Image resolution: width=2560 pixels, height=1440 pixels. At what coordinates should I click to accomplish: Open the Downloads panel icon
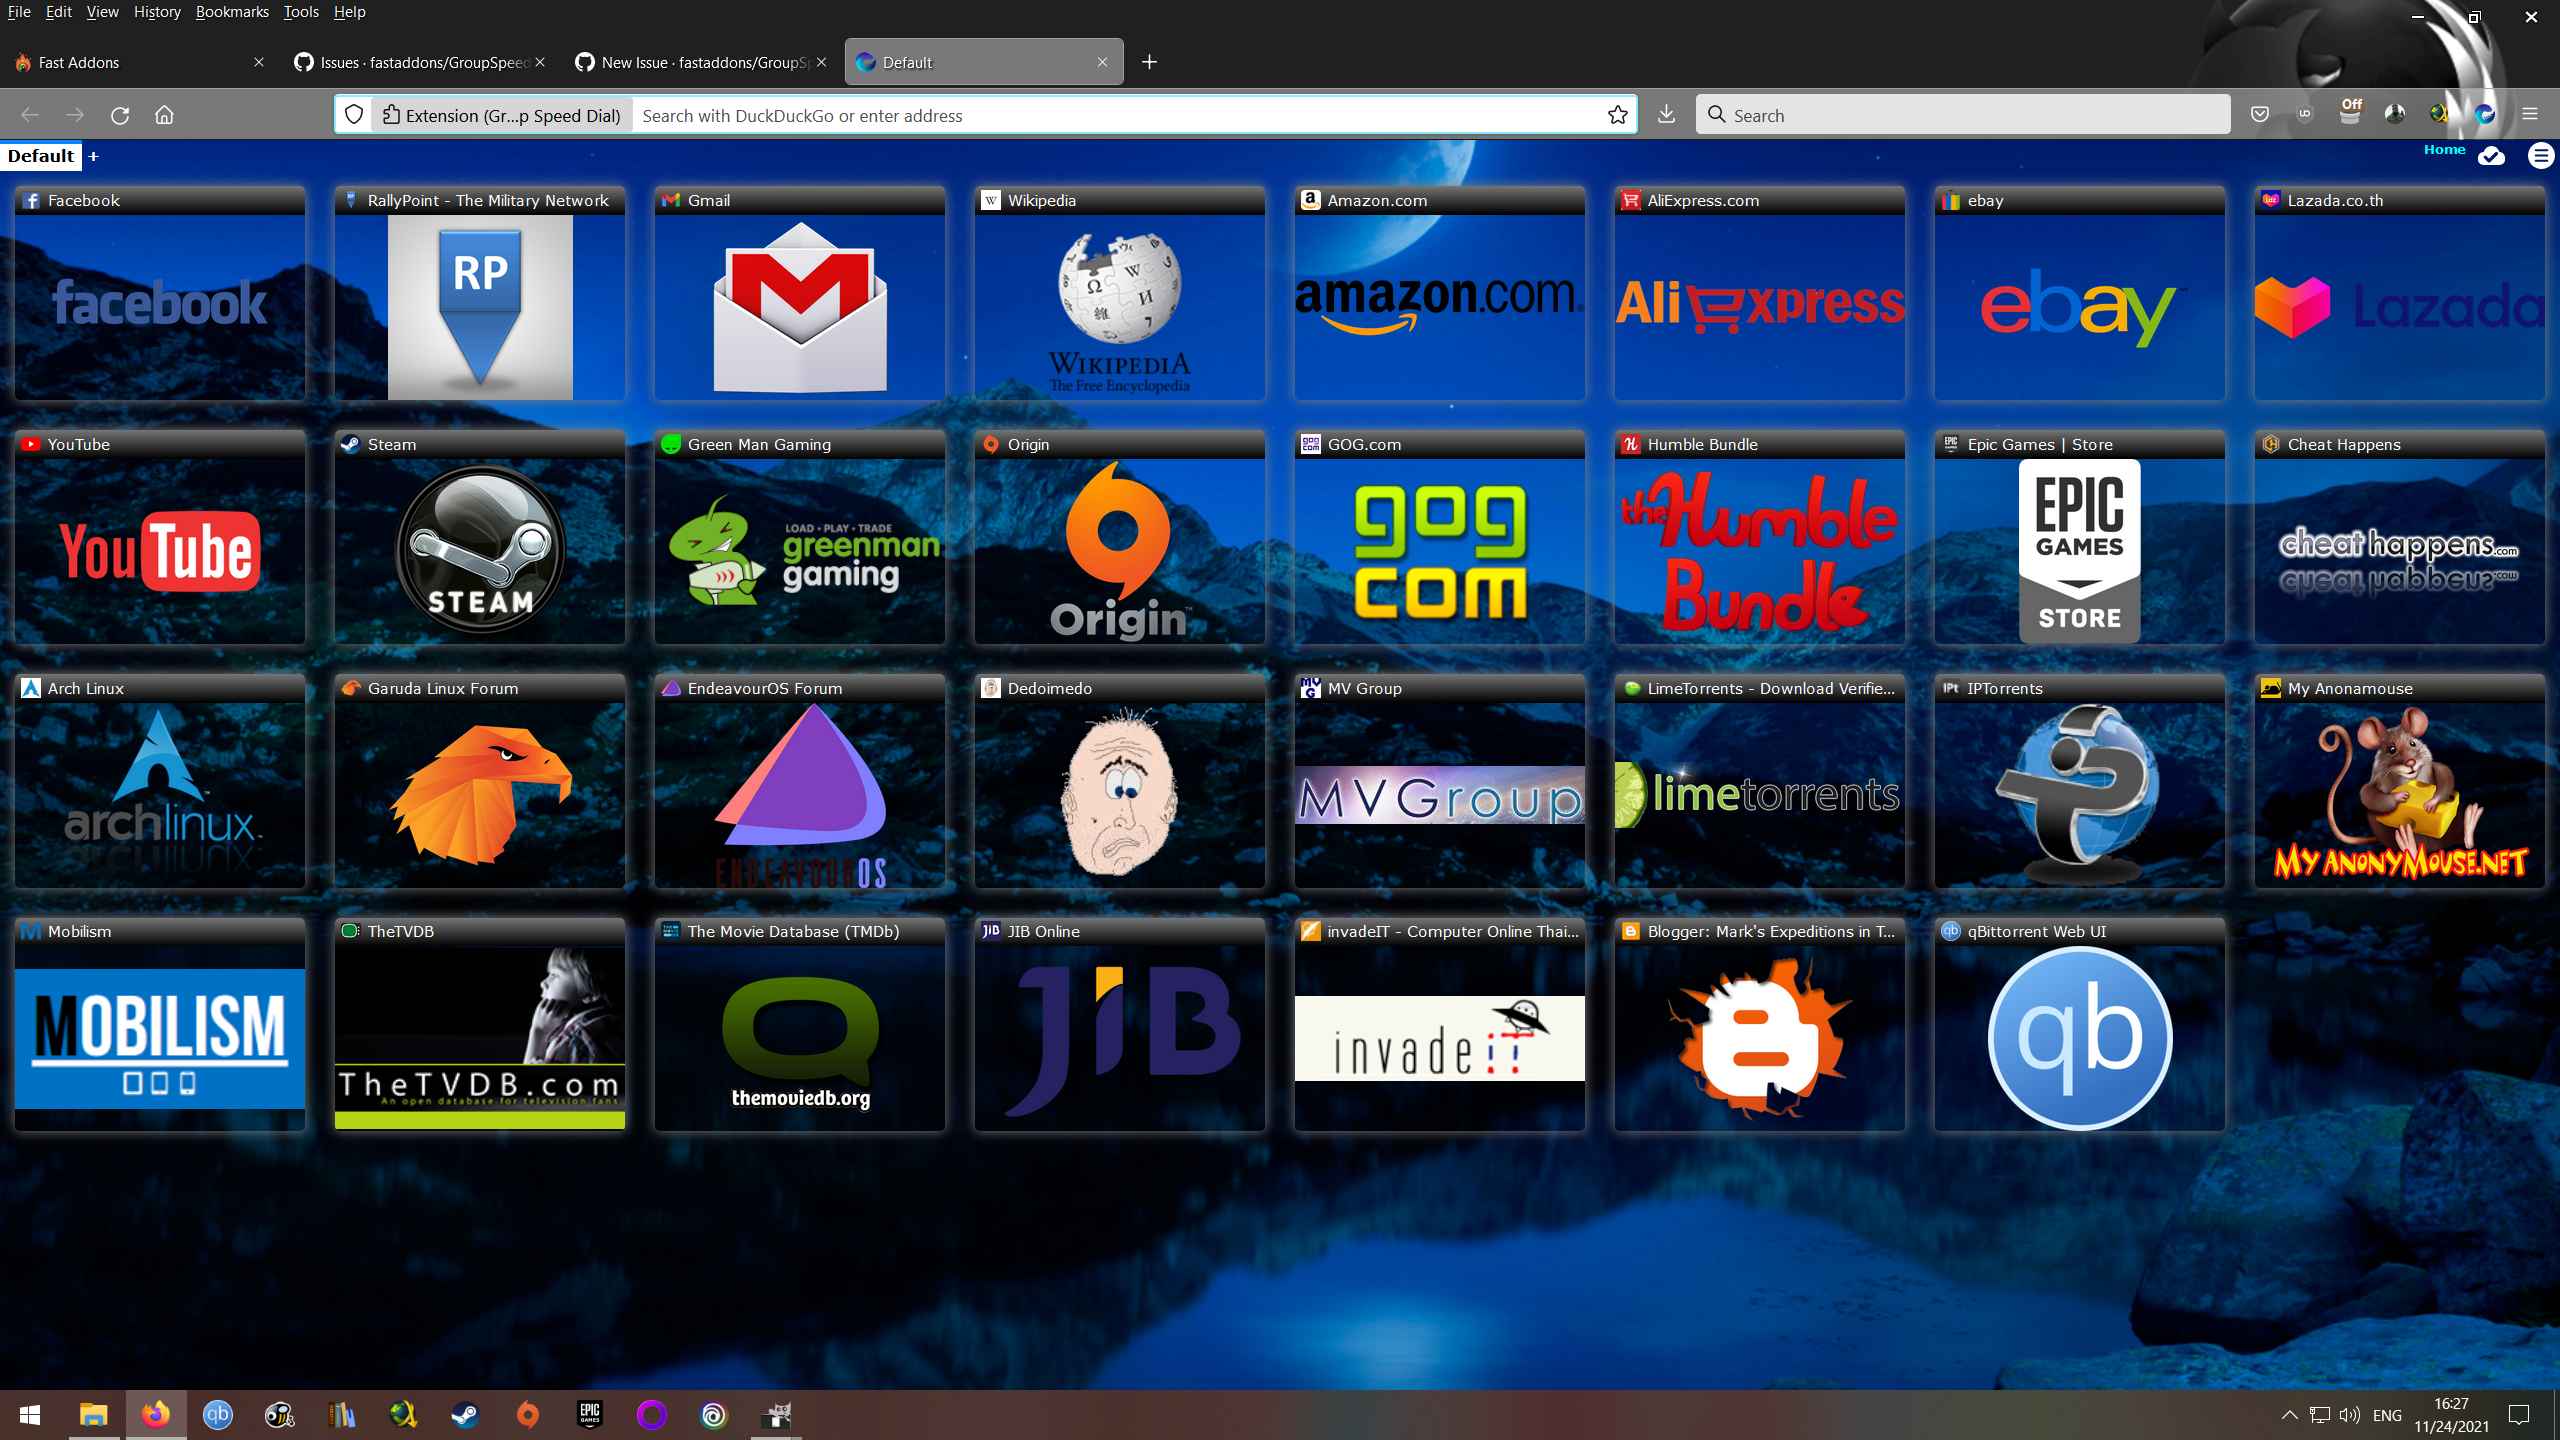pos(1664,114)
